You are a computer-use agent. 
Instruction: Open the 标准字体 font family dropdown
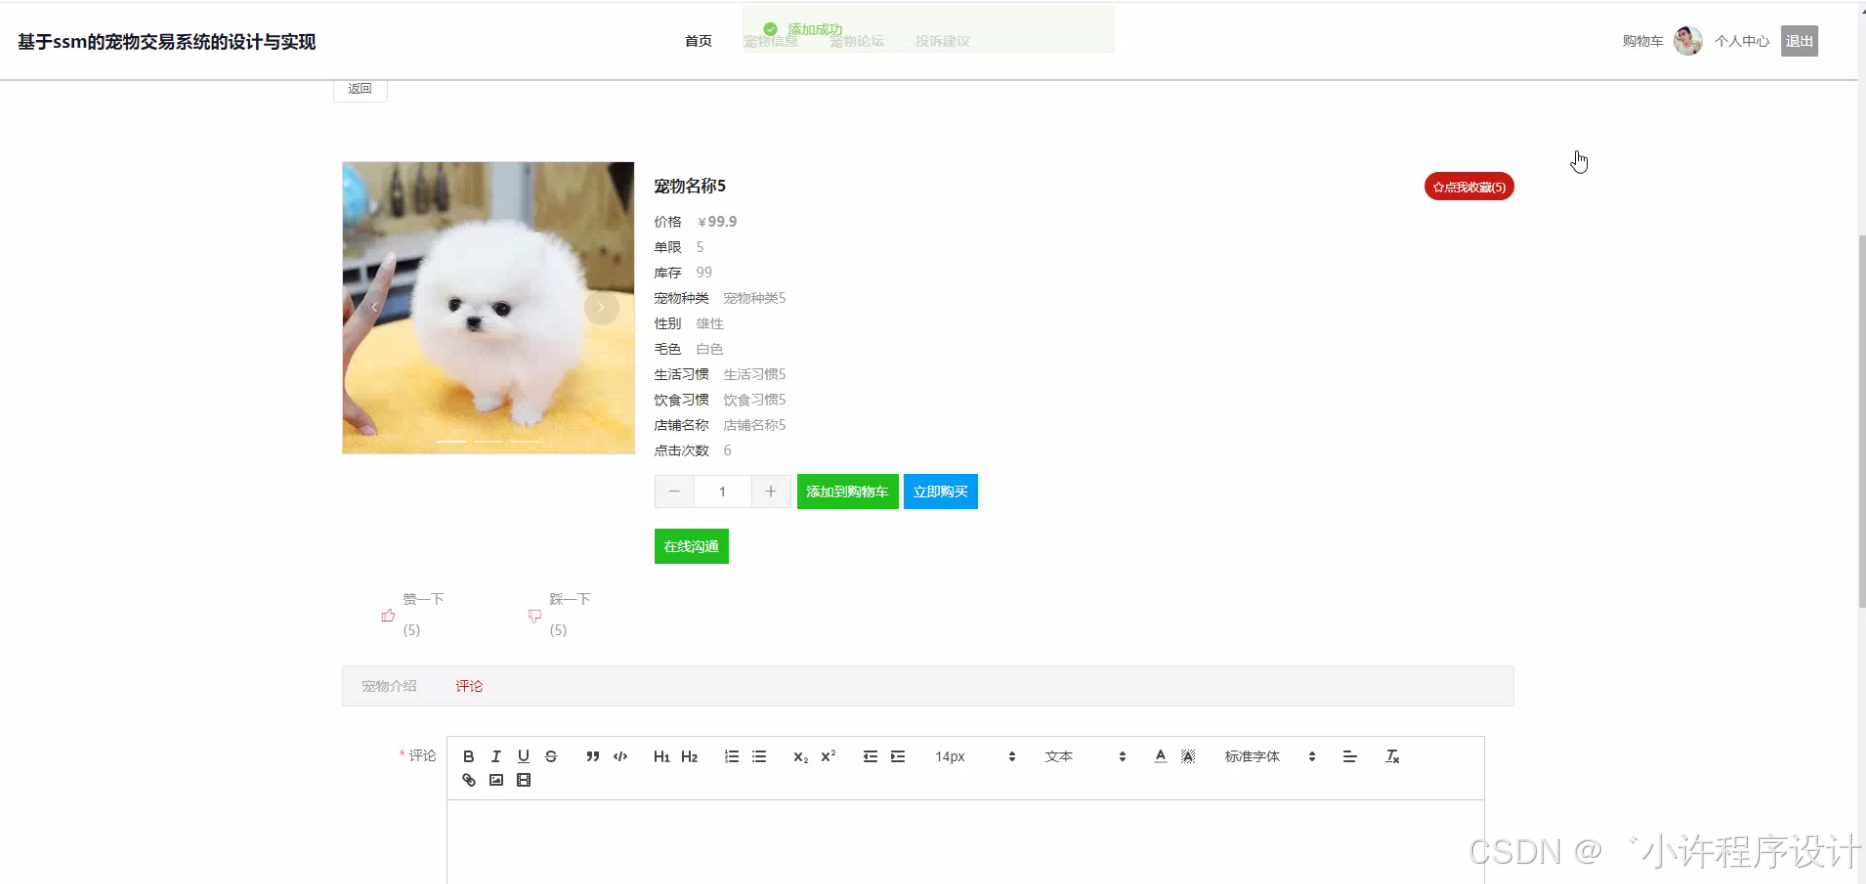pyautogui.click(x=1270, y=757)
